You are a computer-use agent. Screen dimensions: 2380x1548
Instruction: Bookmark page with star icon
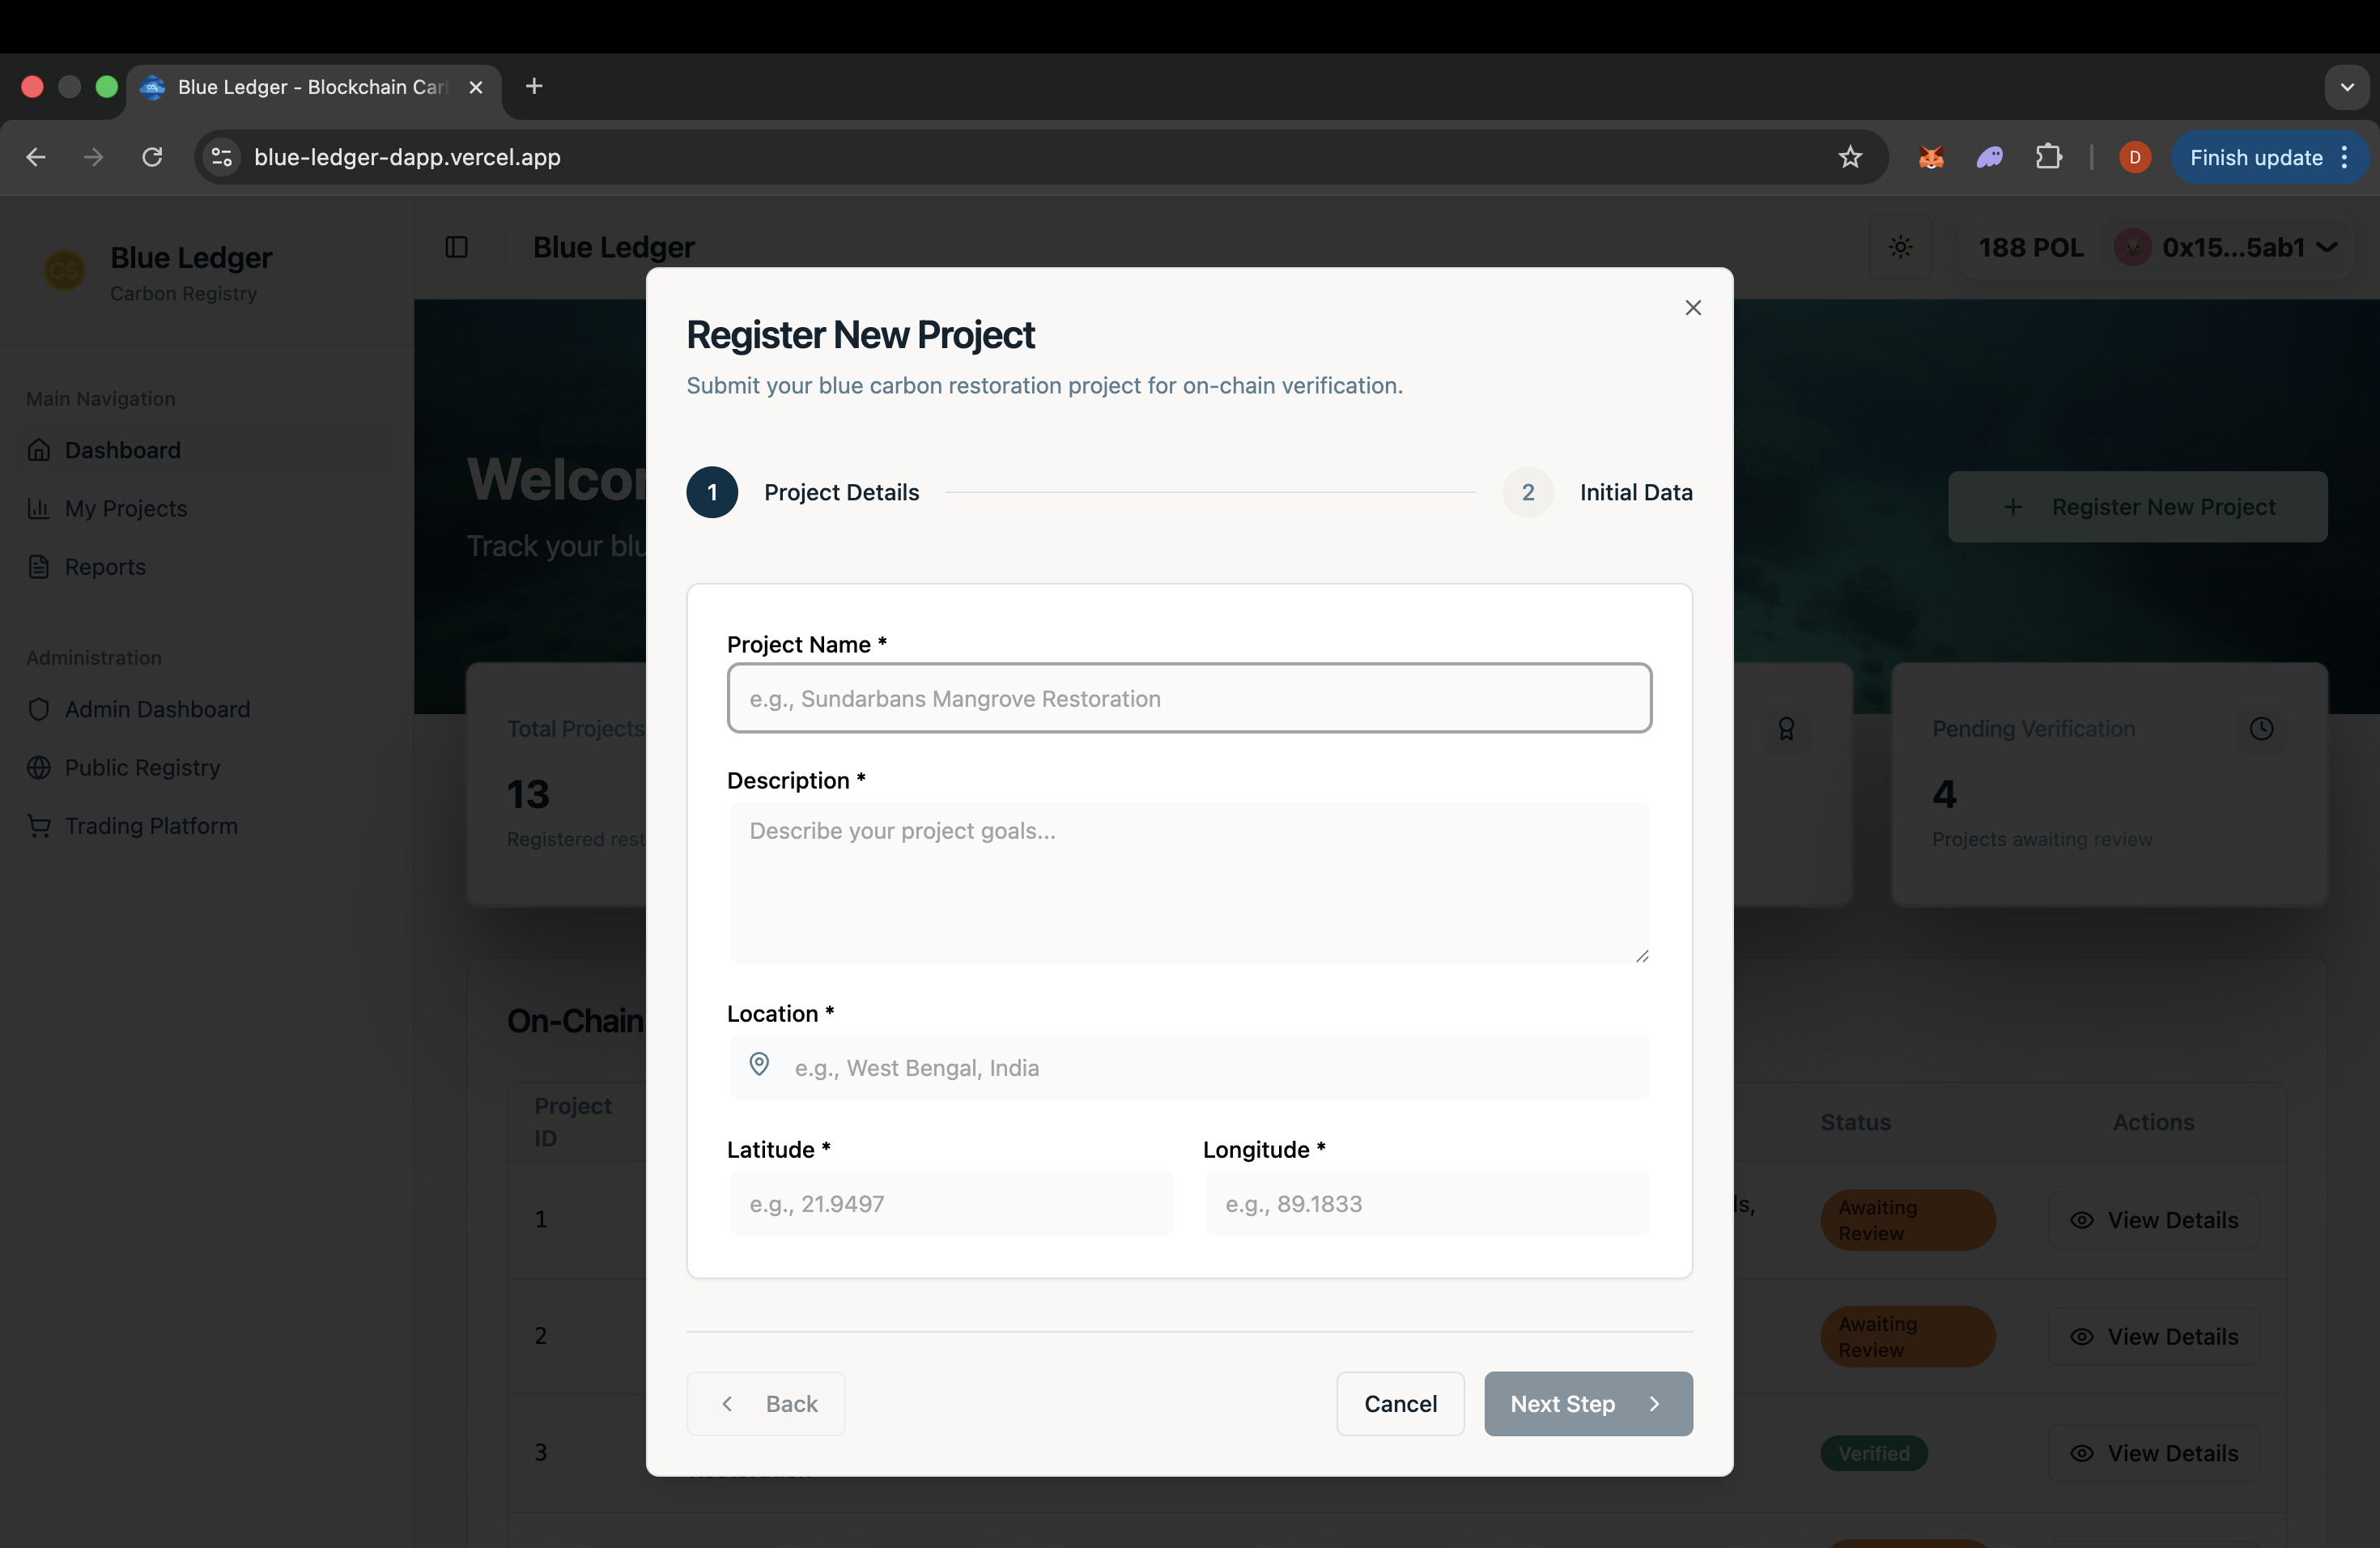click(1850, 157)
